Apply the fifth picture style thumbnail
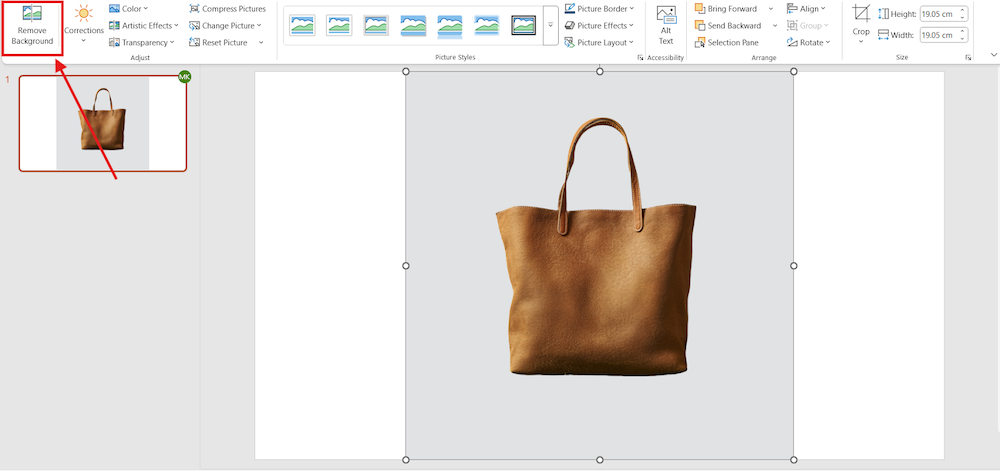The image size is (1000, 471). point(450,25)
